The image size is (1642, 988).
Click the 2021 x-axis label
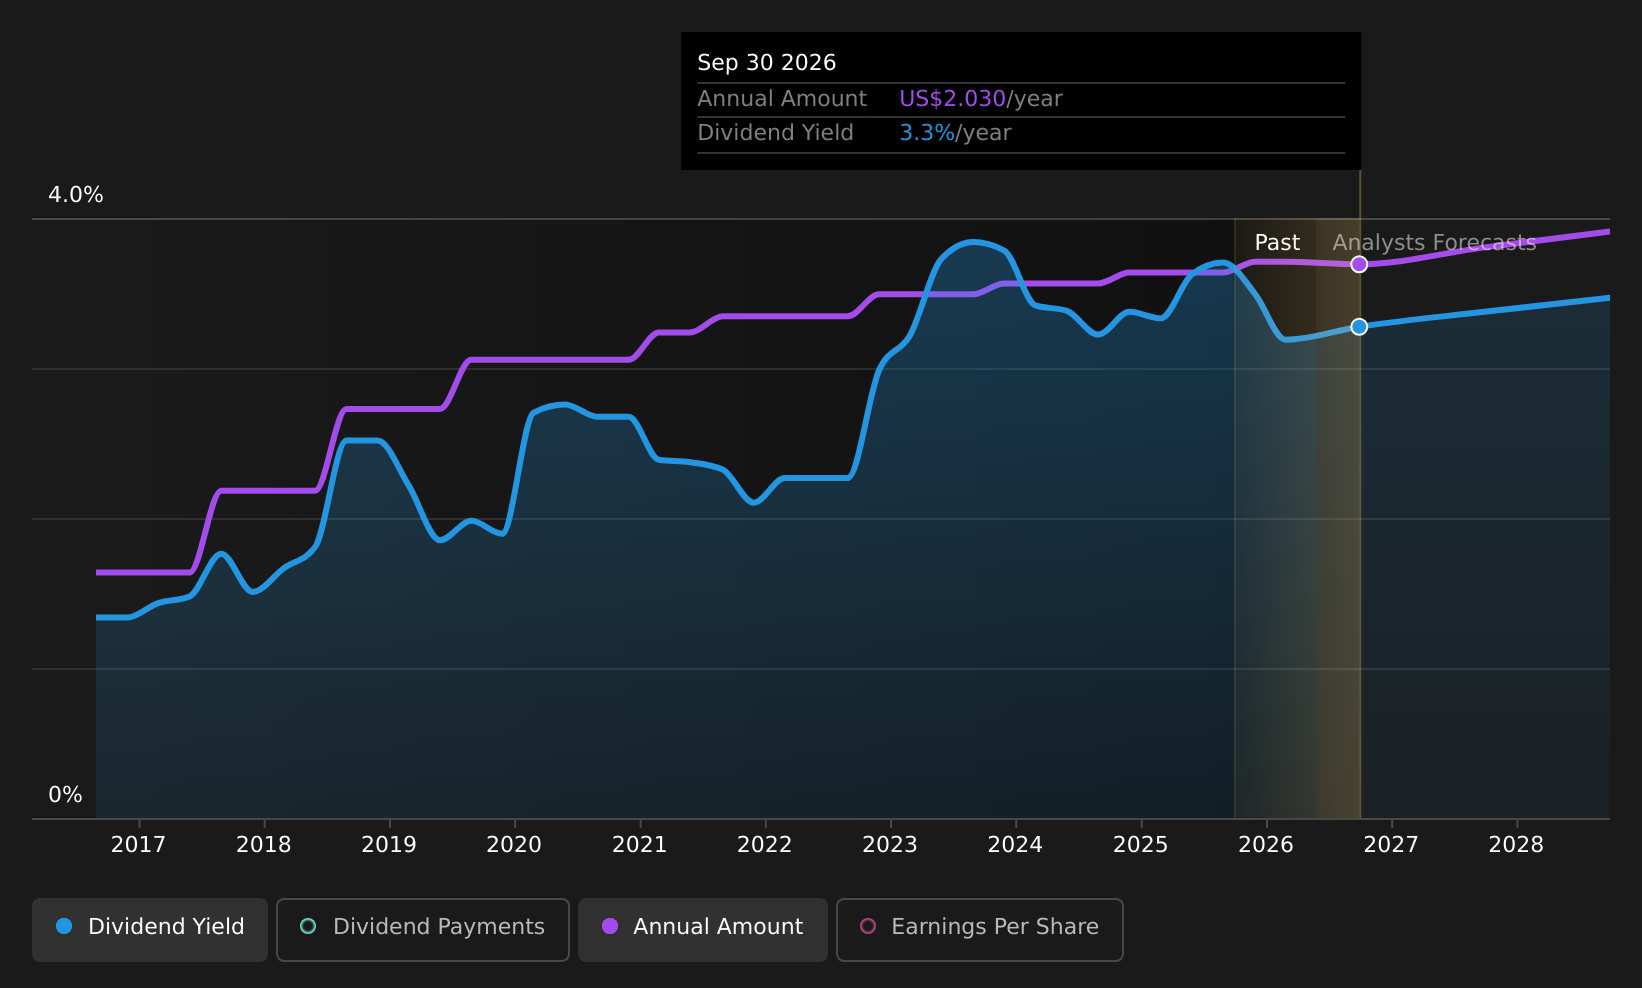click(x=639, y=845)
